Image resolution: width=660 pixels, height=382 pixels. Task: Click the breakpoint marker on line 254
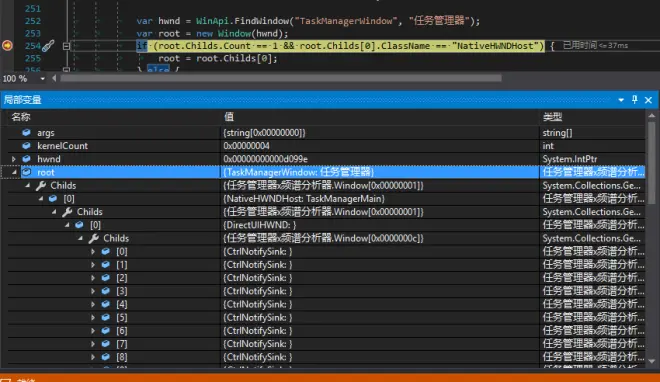[7, 45]
